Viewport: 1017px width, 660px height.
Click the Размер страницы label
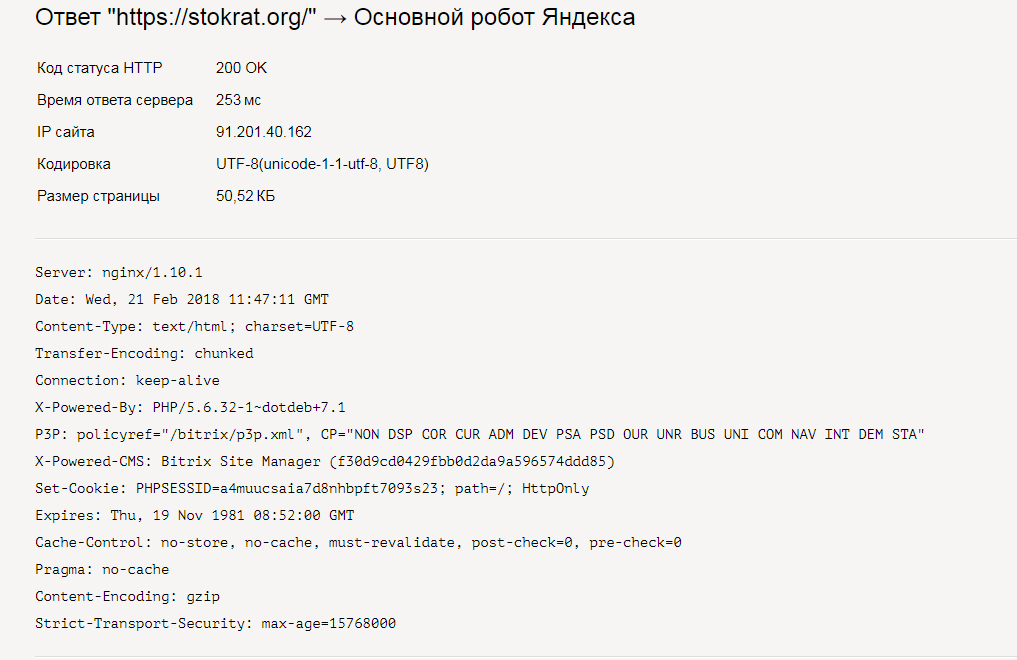(x=98, y=196)
